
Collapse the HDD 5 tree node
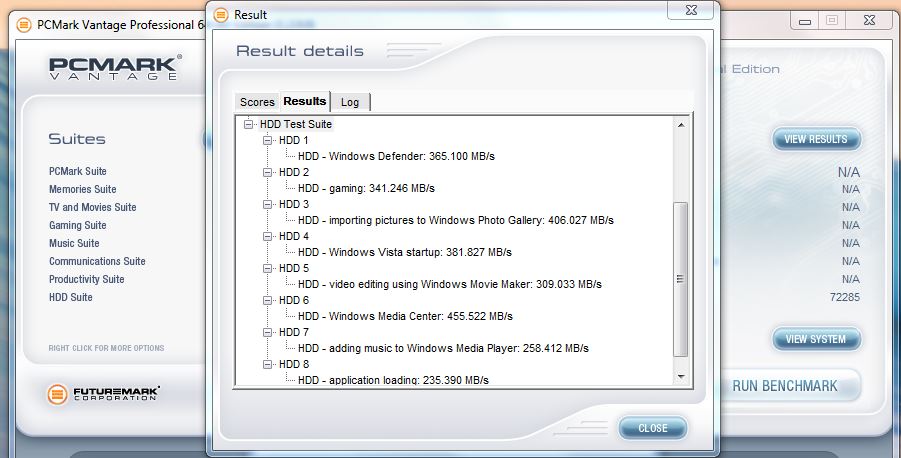[268, 268]
